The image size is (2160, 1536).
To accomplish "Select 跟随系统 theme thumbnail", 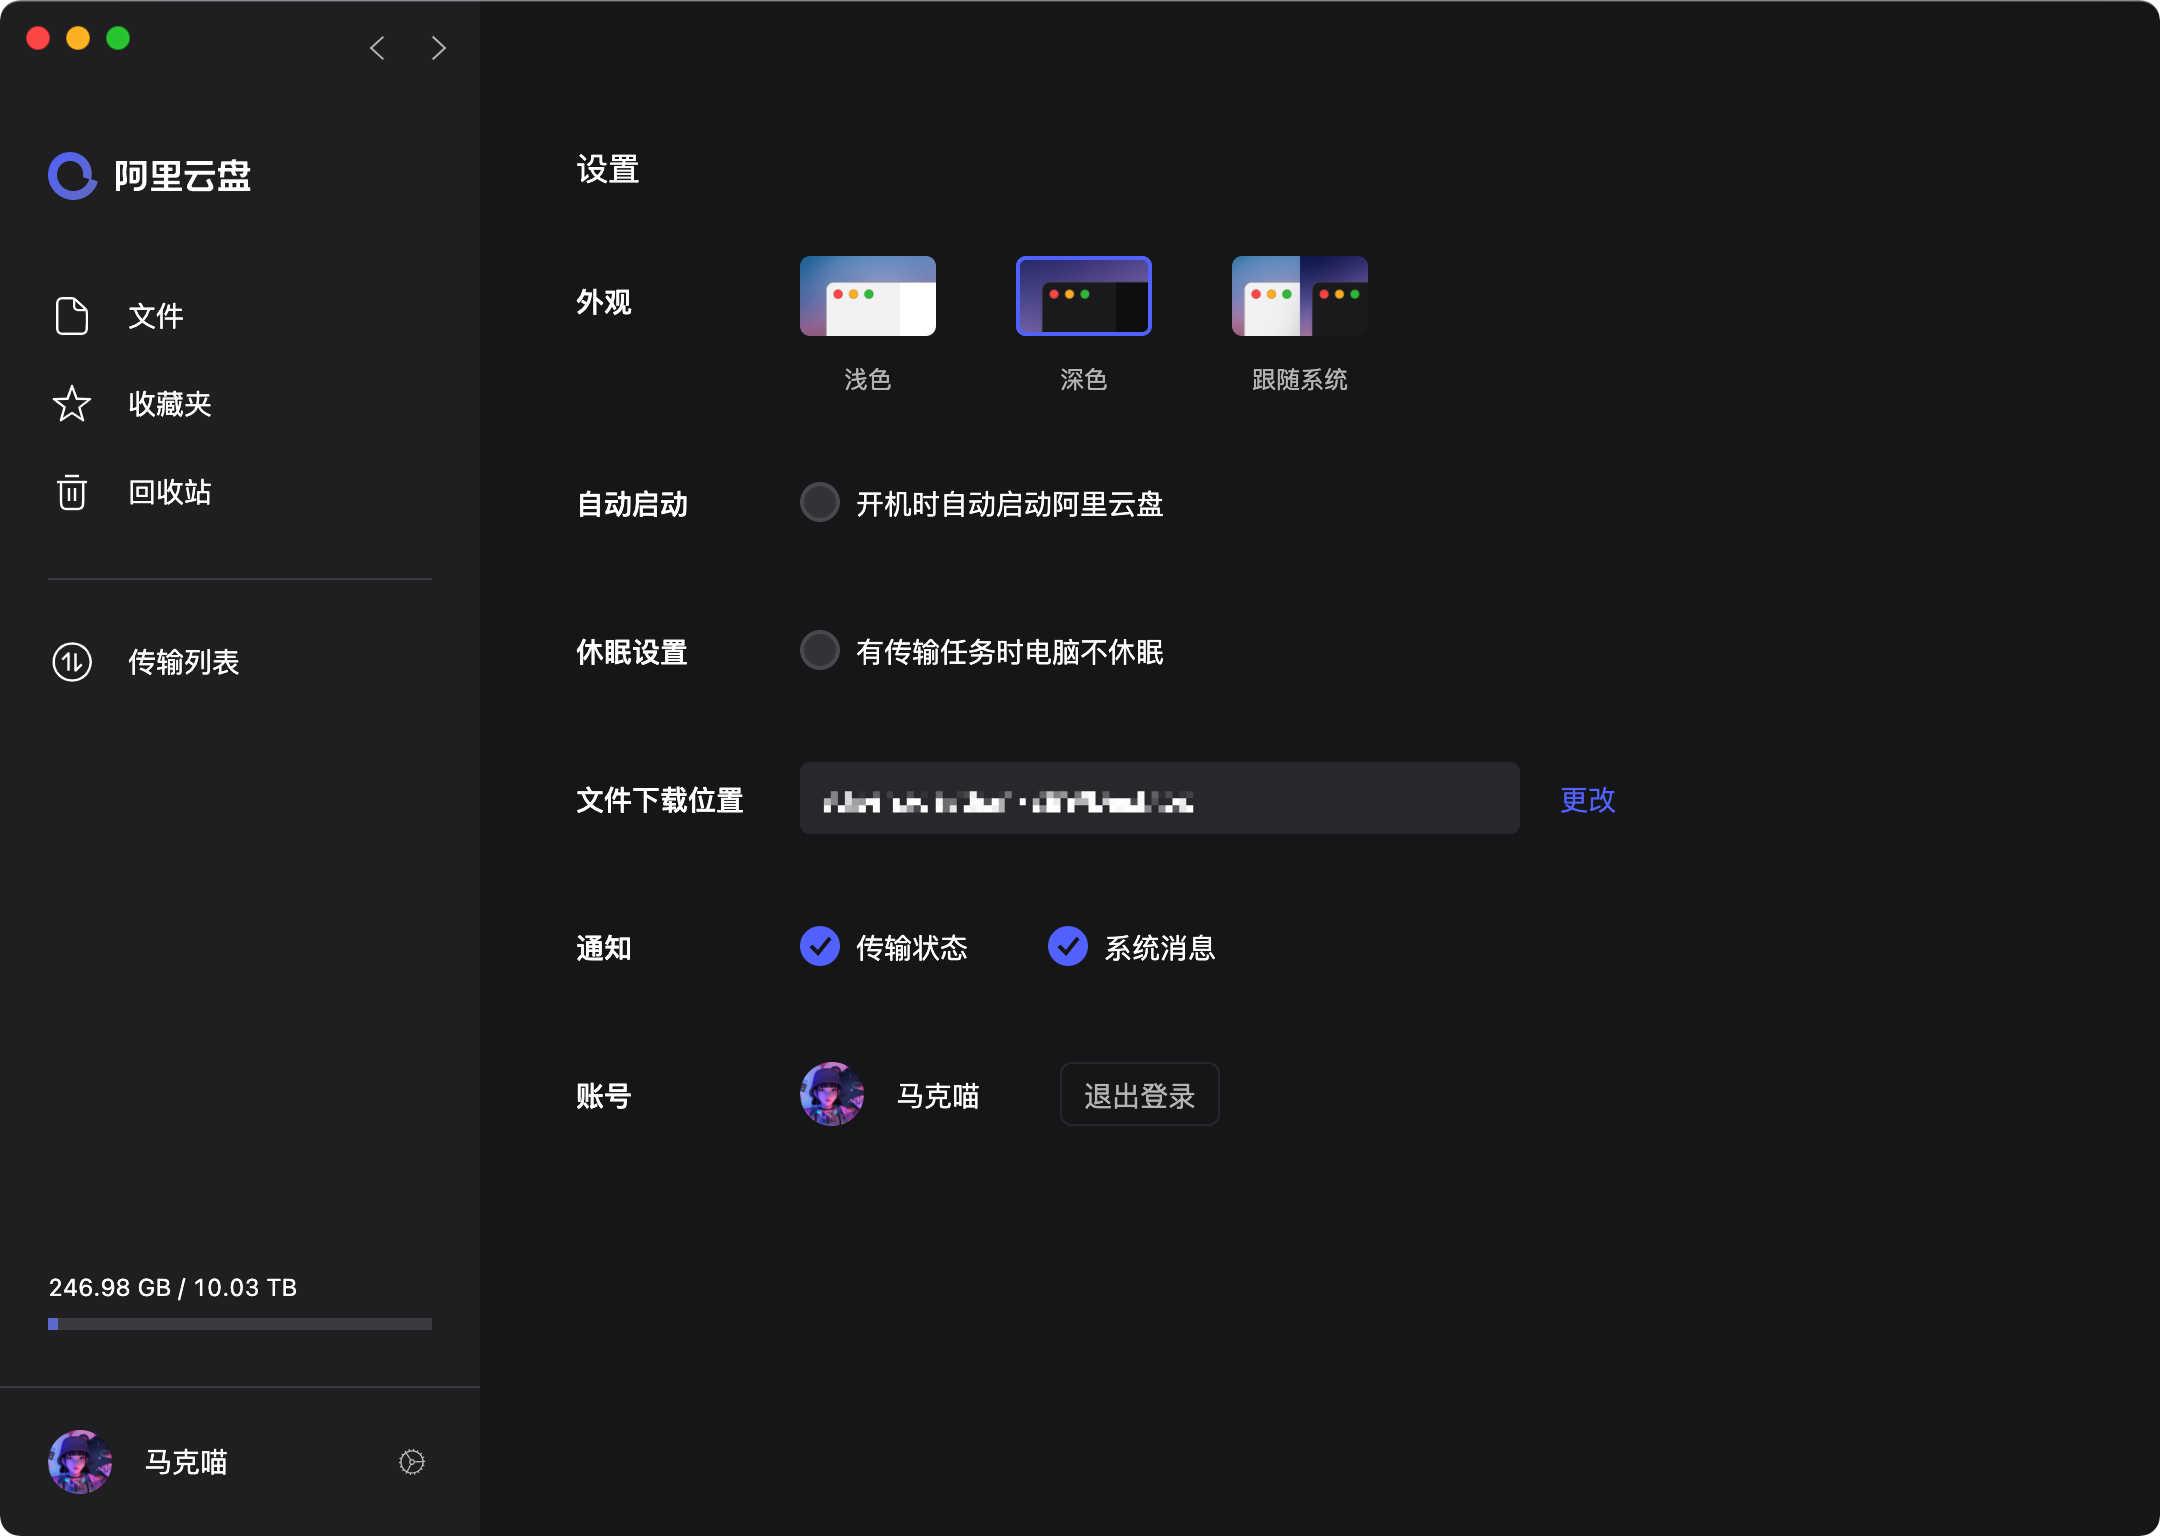I will 1300,296.
